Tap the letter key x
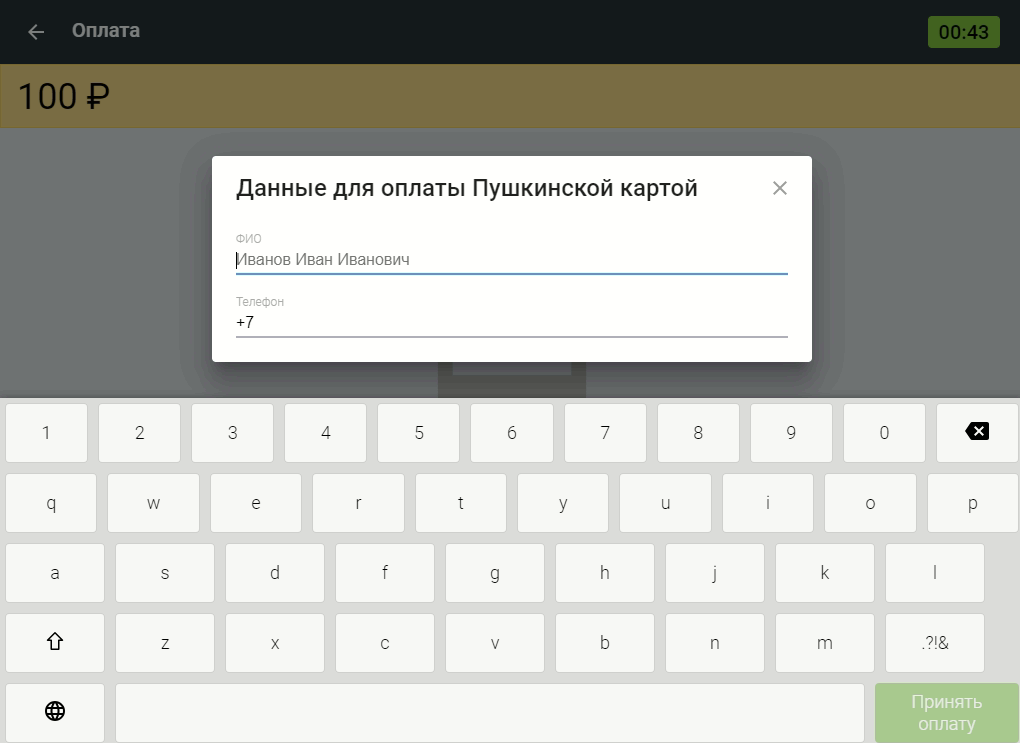This screenshot has width=1020, height=743. point(275,643)
